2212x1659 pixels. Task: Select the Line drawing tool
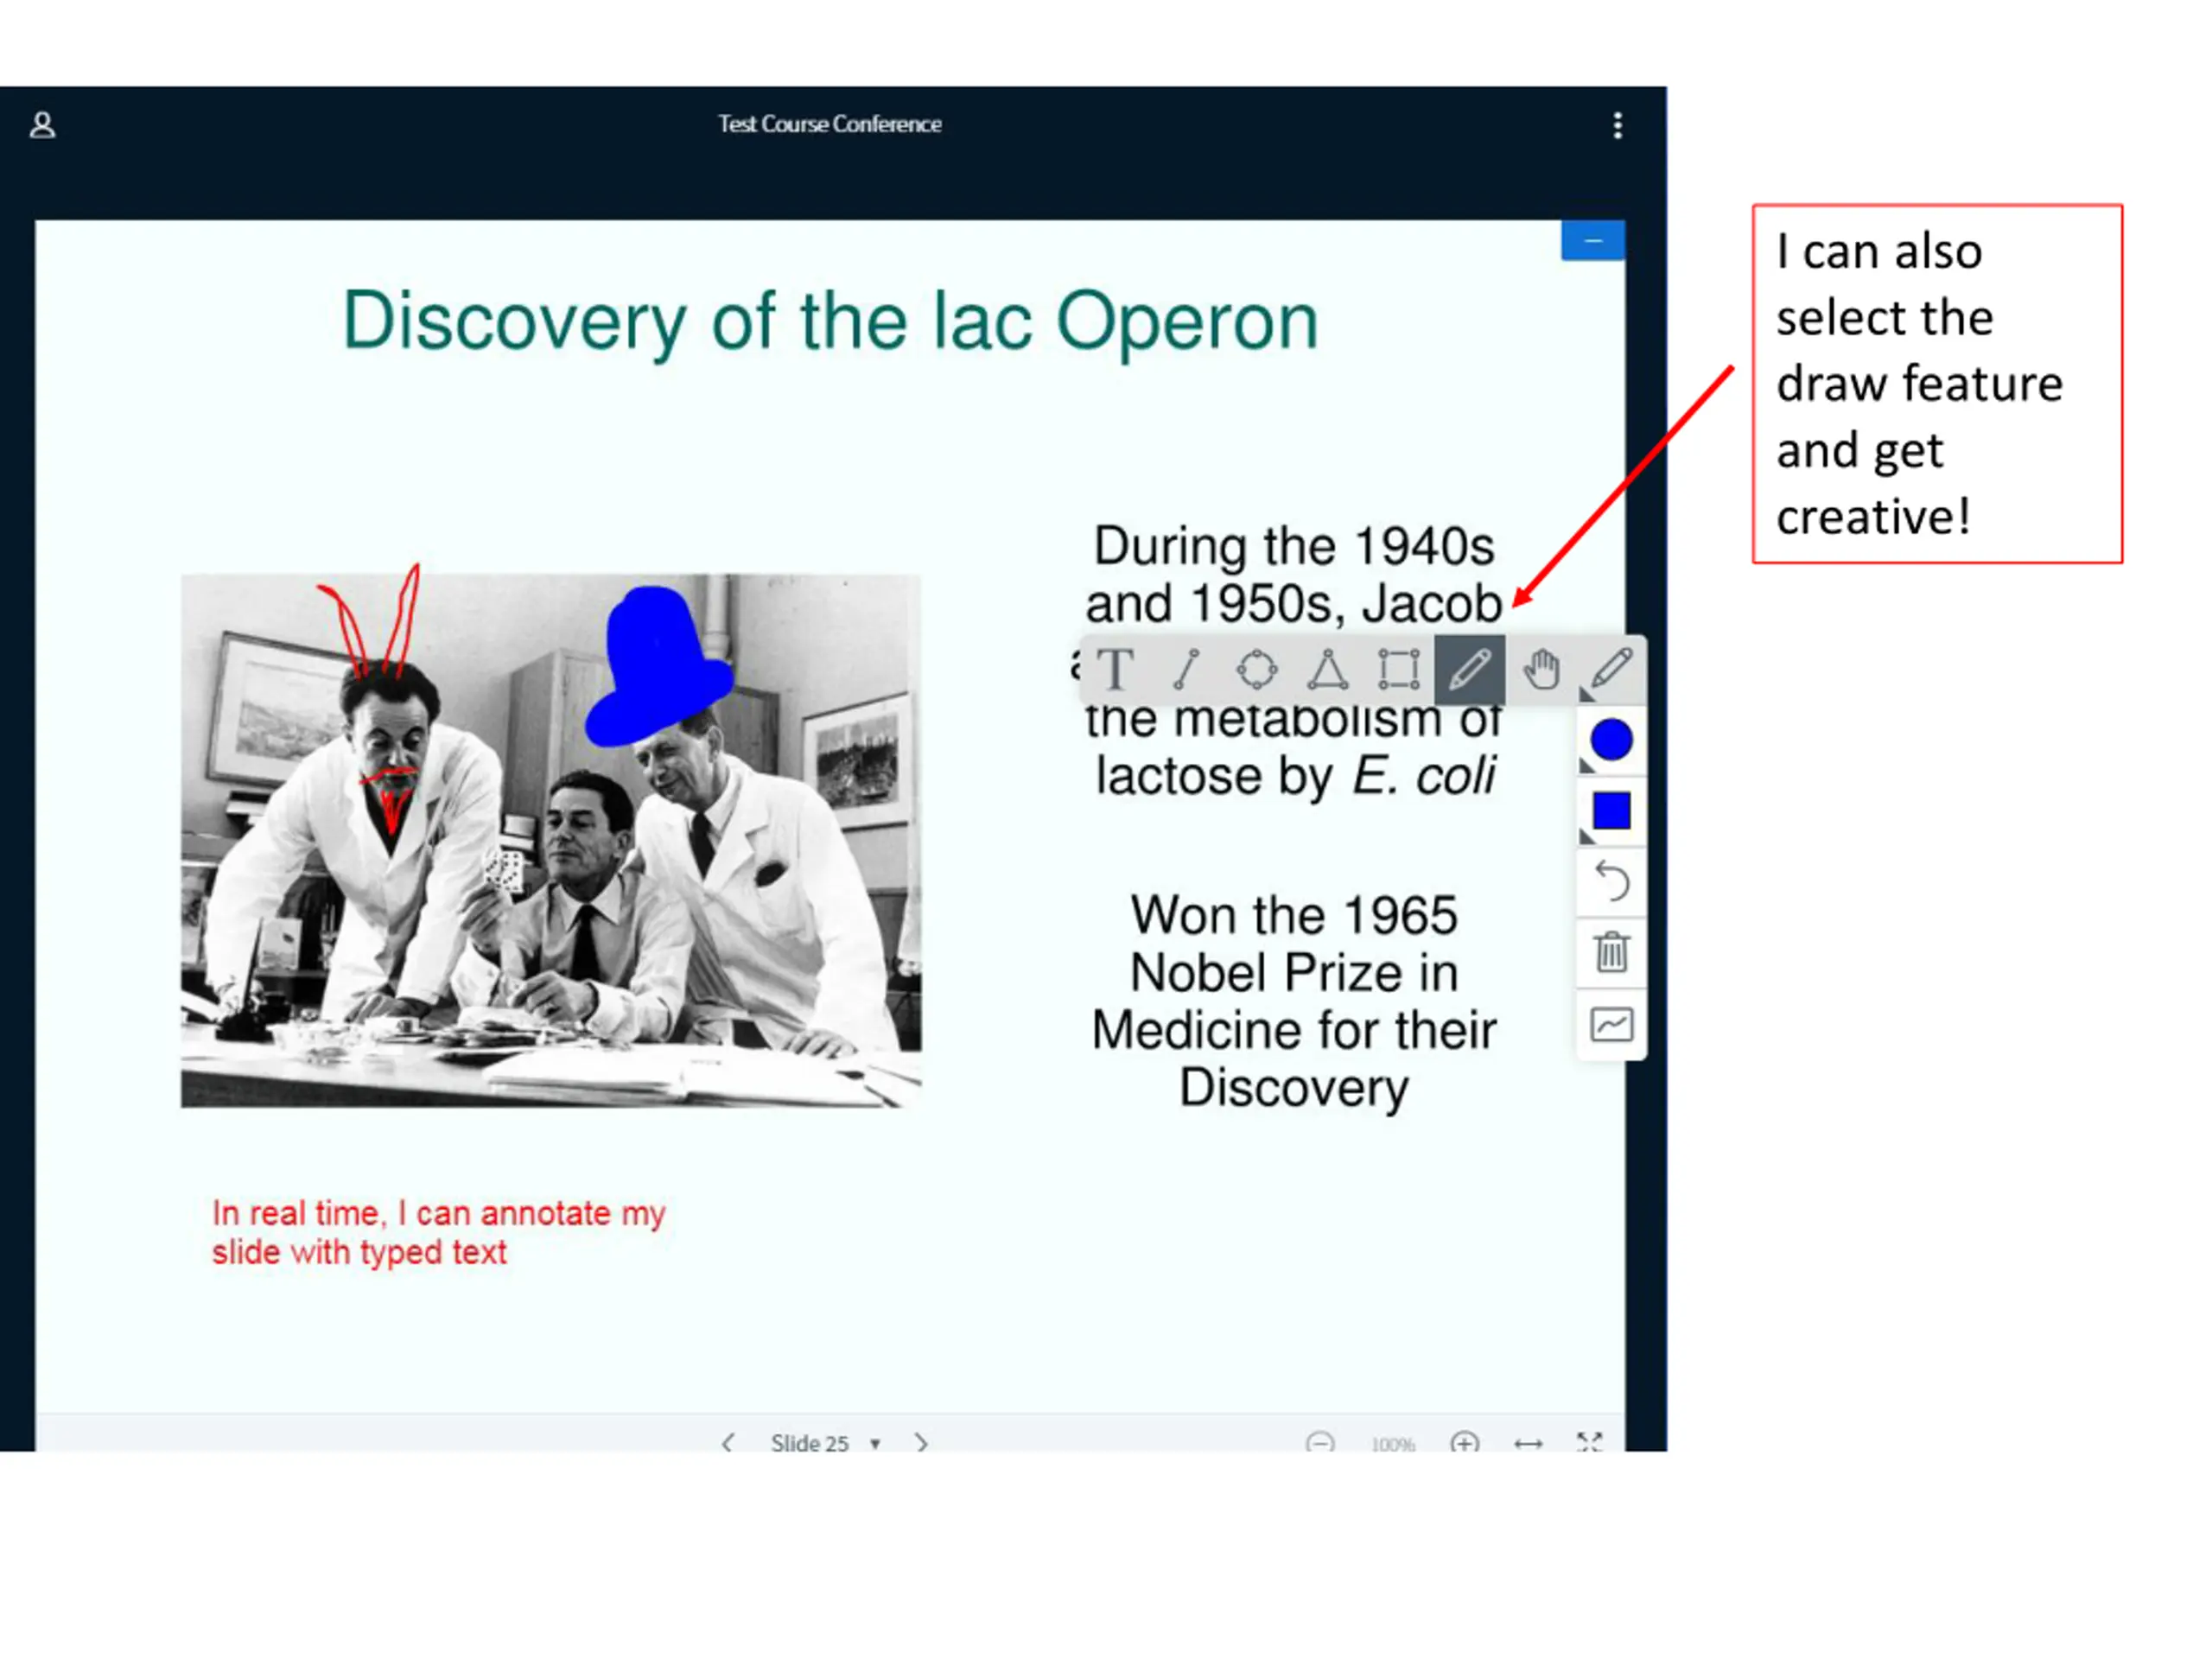pyautogui.click(x=1186, y=669)
